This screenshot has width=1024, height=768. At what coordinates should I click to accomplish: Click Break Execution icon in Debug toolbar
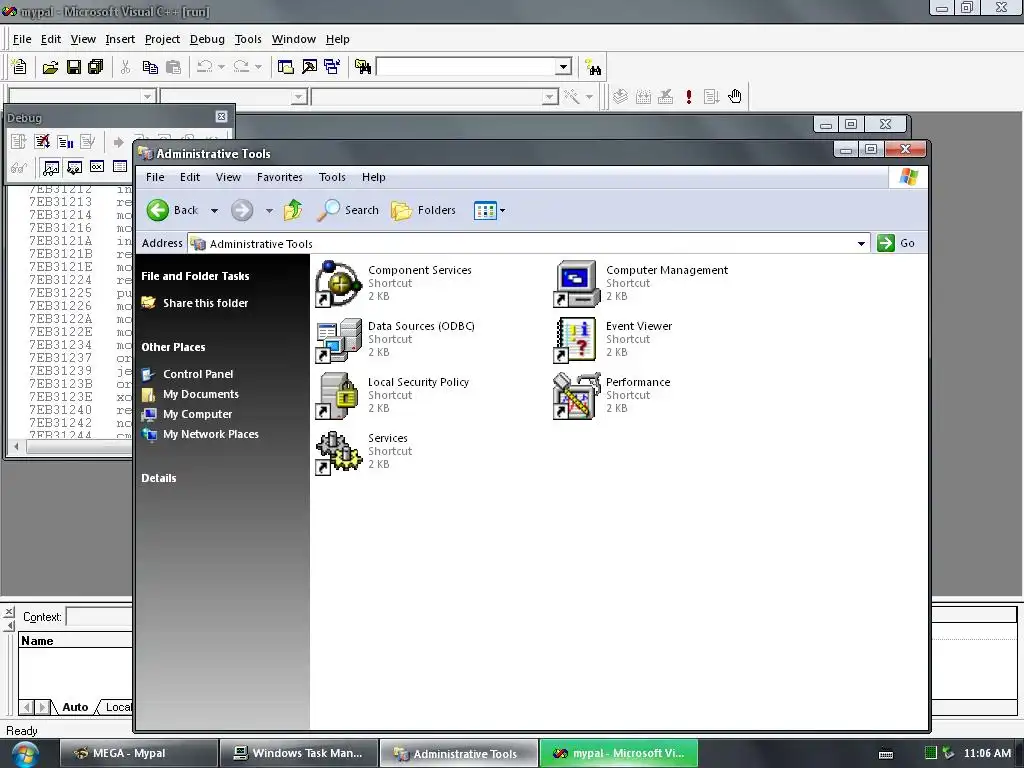point(65,142)
